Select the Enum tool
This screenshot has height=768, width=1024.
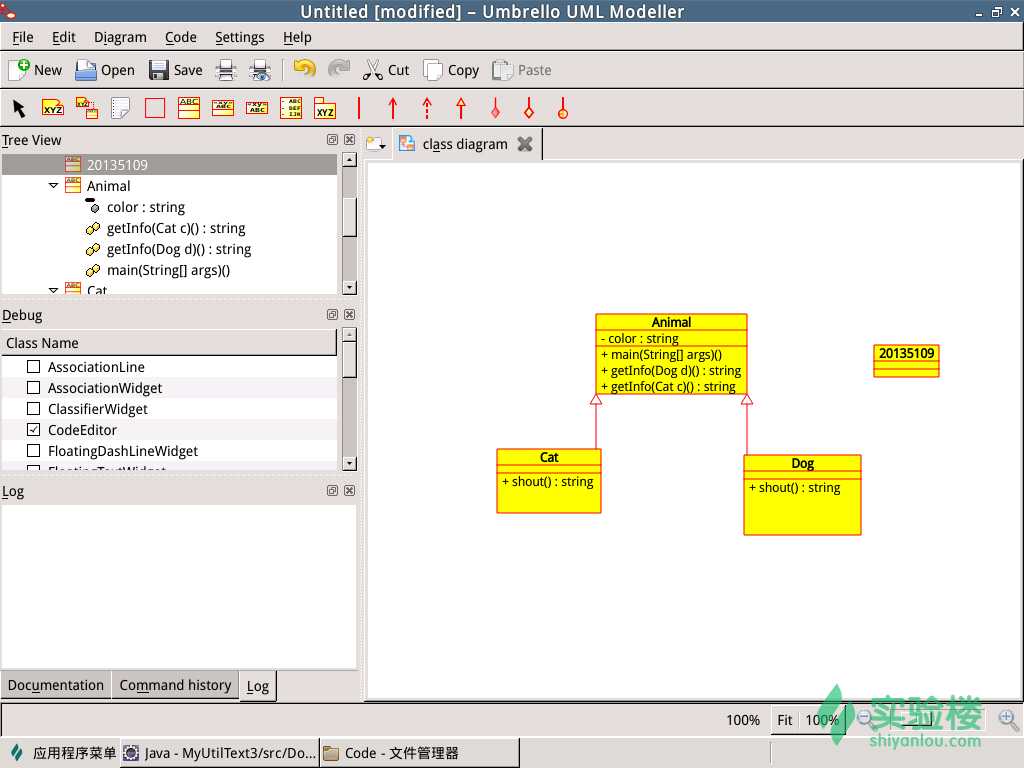coord(291,108)
